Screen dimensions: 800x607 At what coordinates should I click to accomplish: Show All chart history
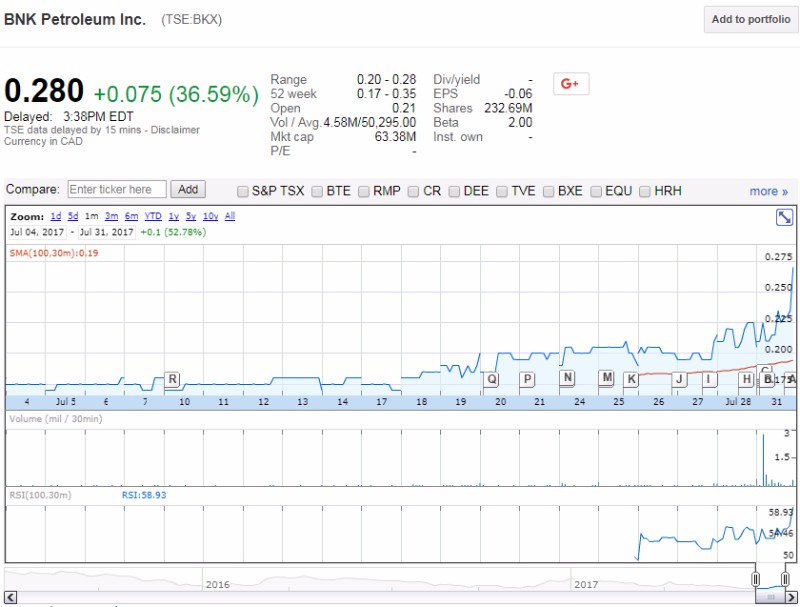(x=230, y=216)
